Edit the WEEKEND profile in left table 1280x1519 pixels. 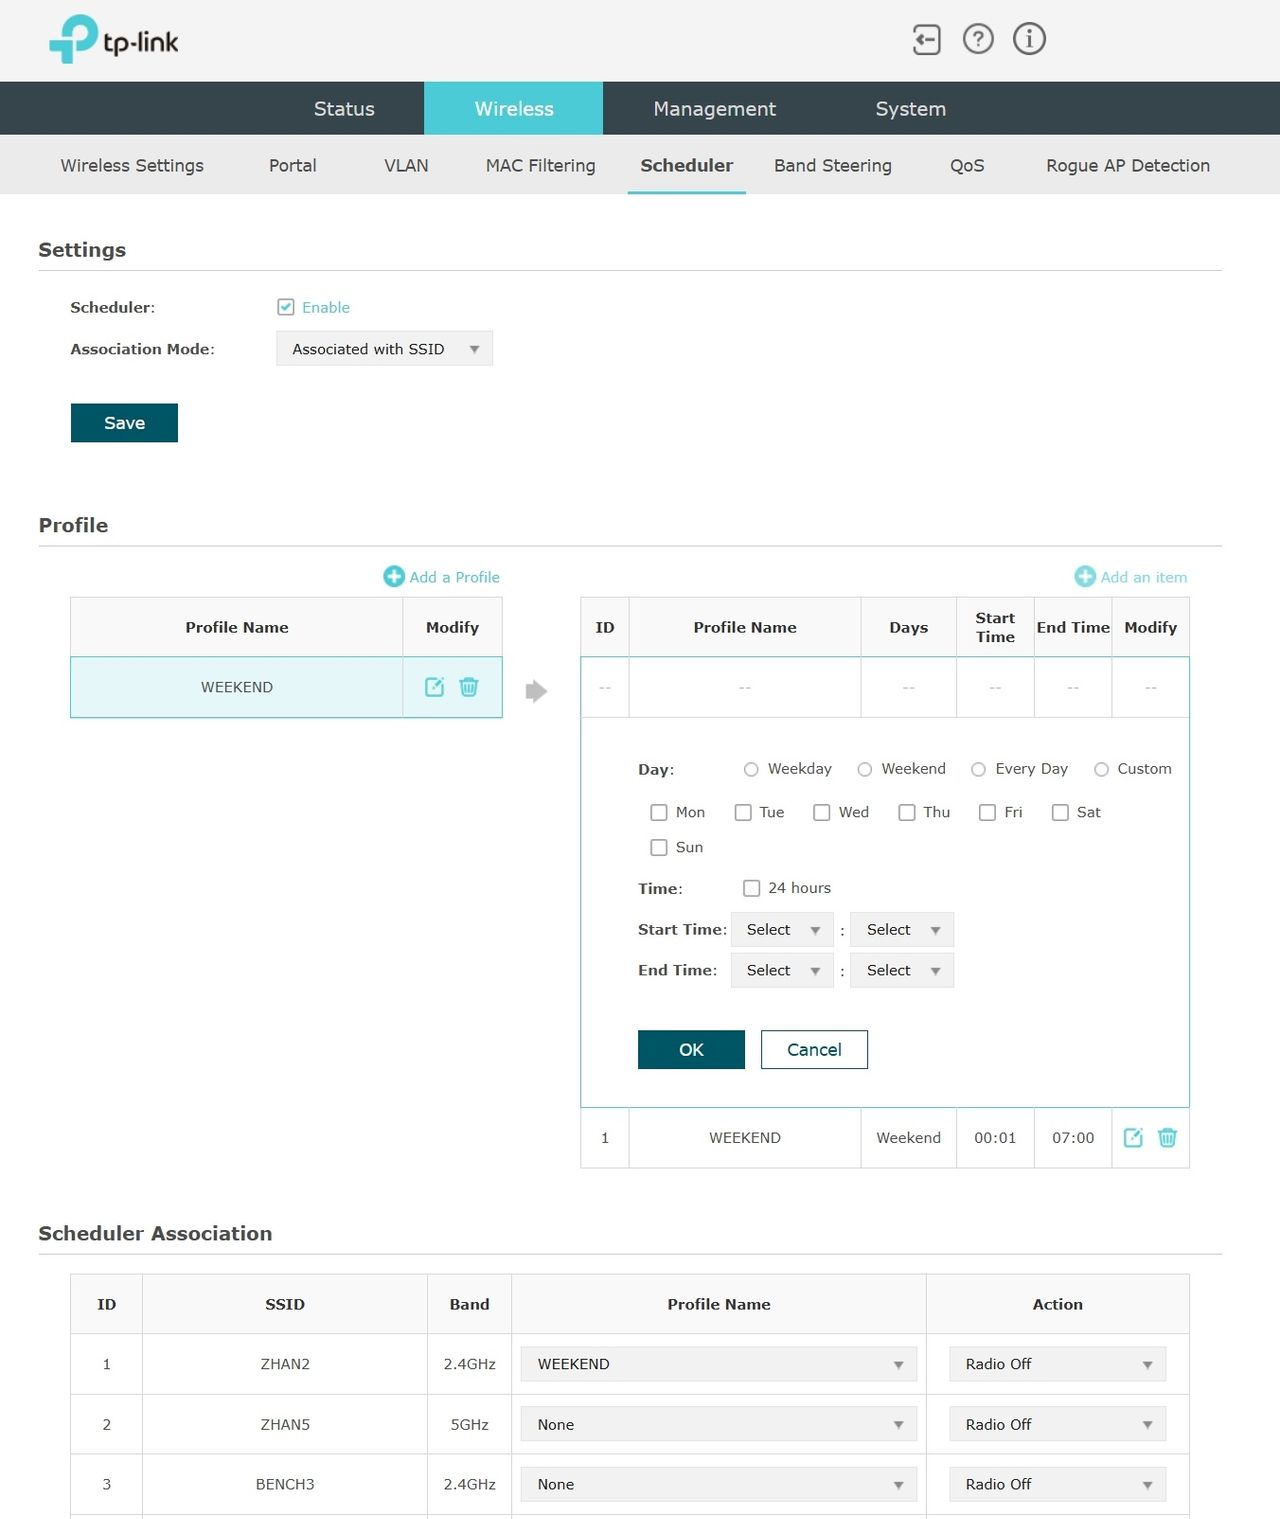click(434, 687)
